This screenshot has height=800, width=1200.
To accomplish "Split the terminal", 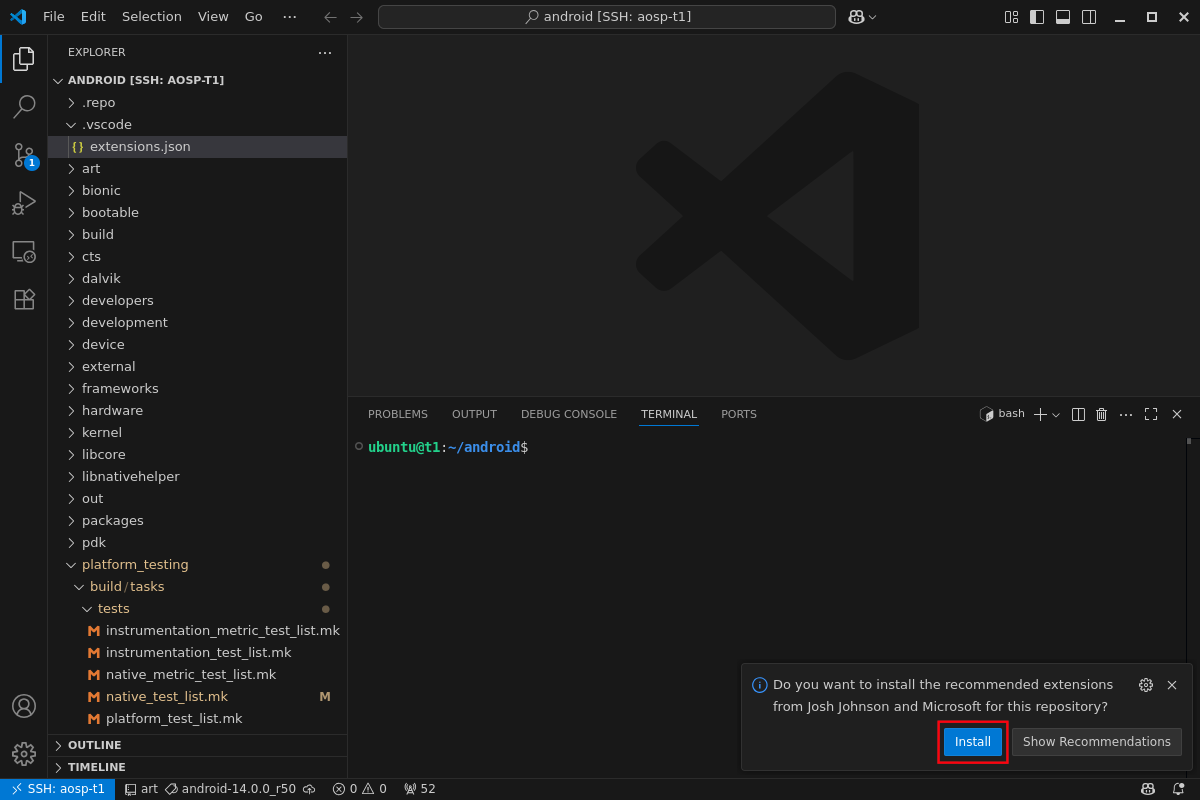I will [1078, 414].
